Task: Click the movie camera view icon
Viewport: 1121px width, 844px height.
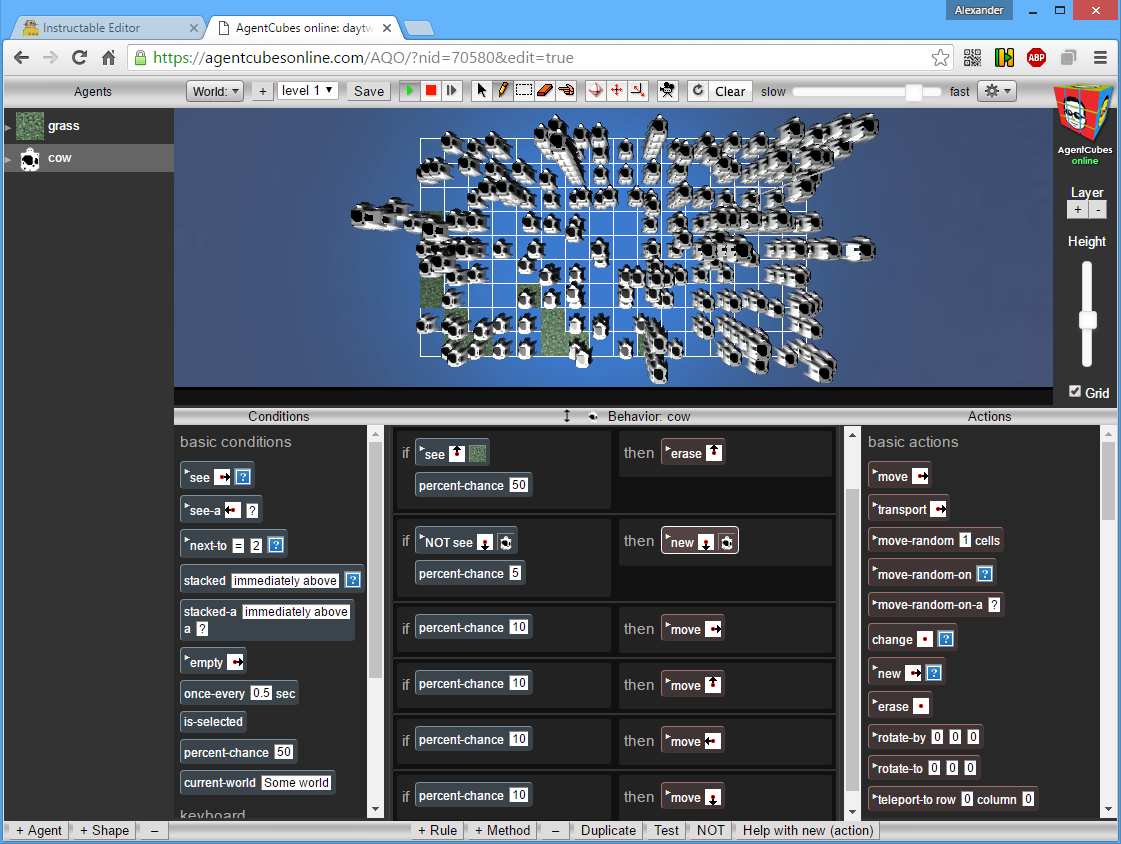Action: (667, 91)
